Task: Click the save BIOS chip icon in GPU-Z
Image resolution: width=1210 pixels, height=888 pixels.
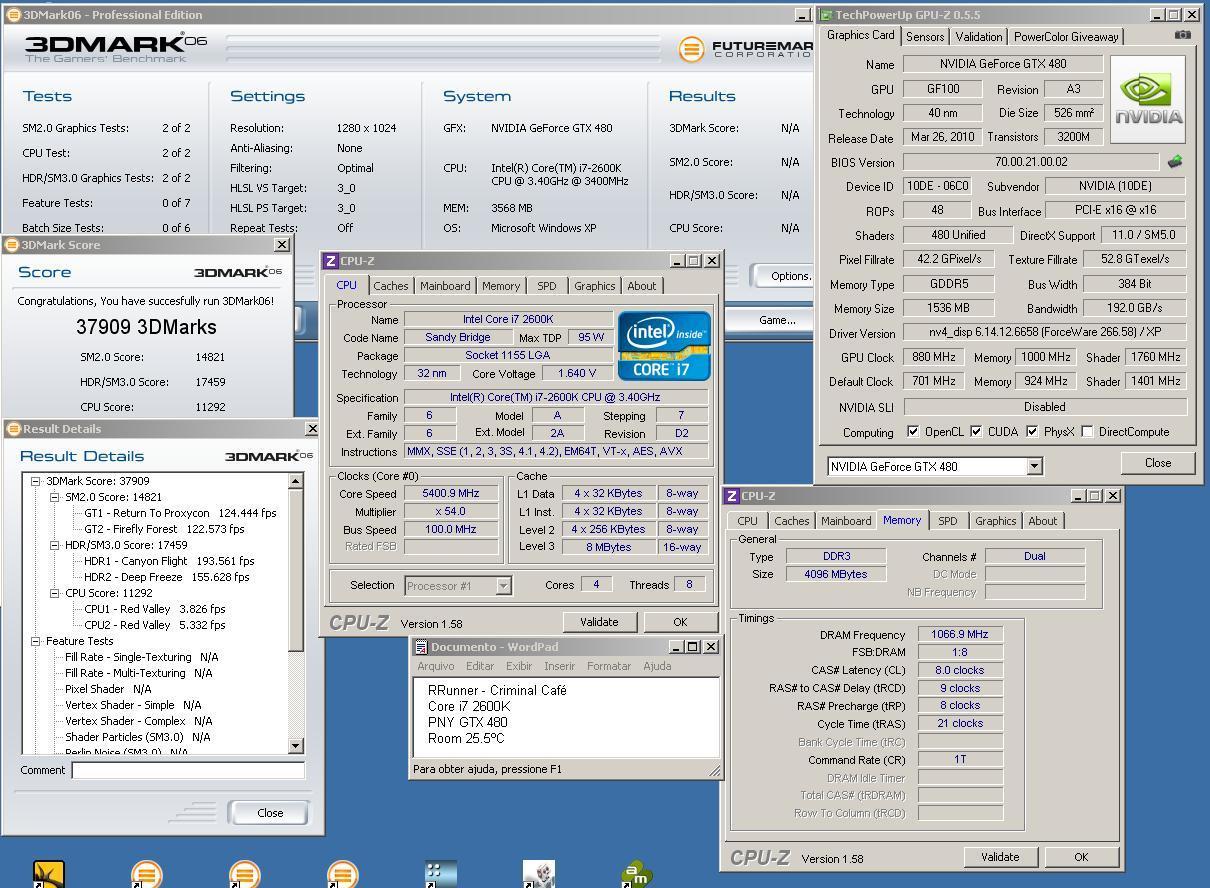Action: click(1175, 161)
